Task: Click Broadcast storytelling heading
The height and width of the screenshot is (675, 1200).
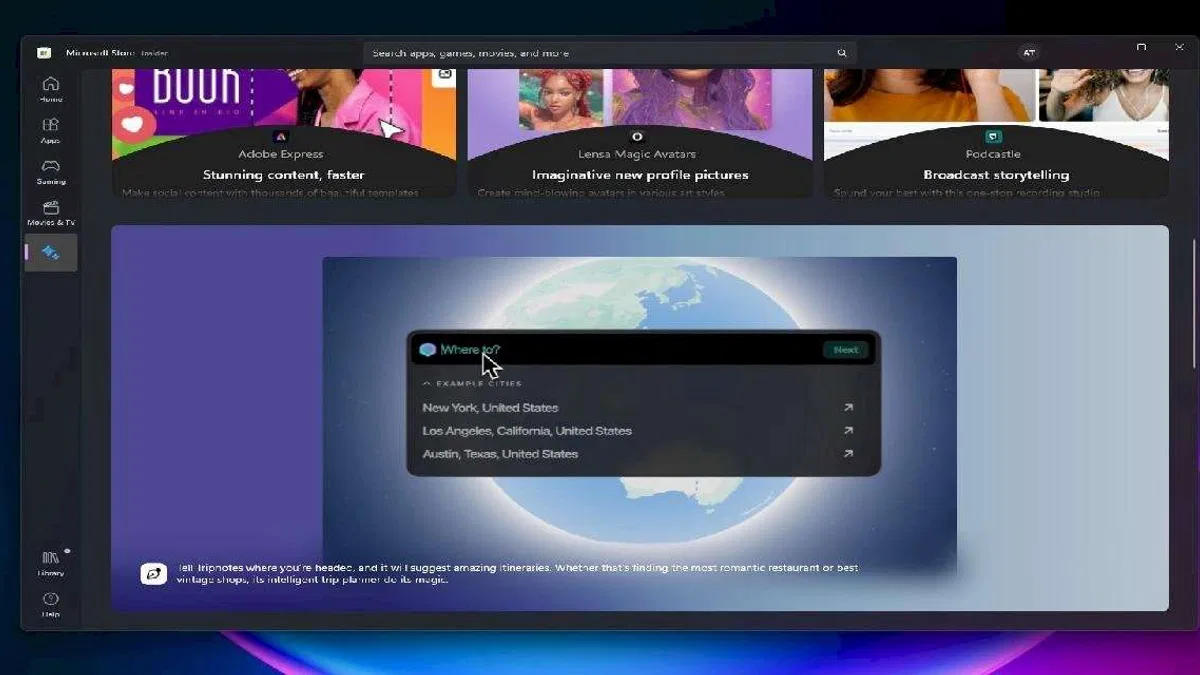Action: (x=996, y=175)
